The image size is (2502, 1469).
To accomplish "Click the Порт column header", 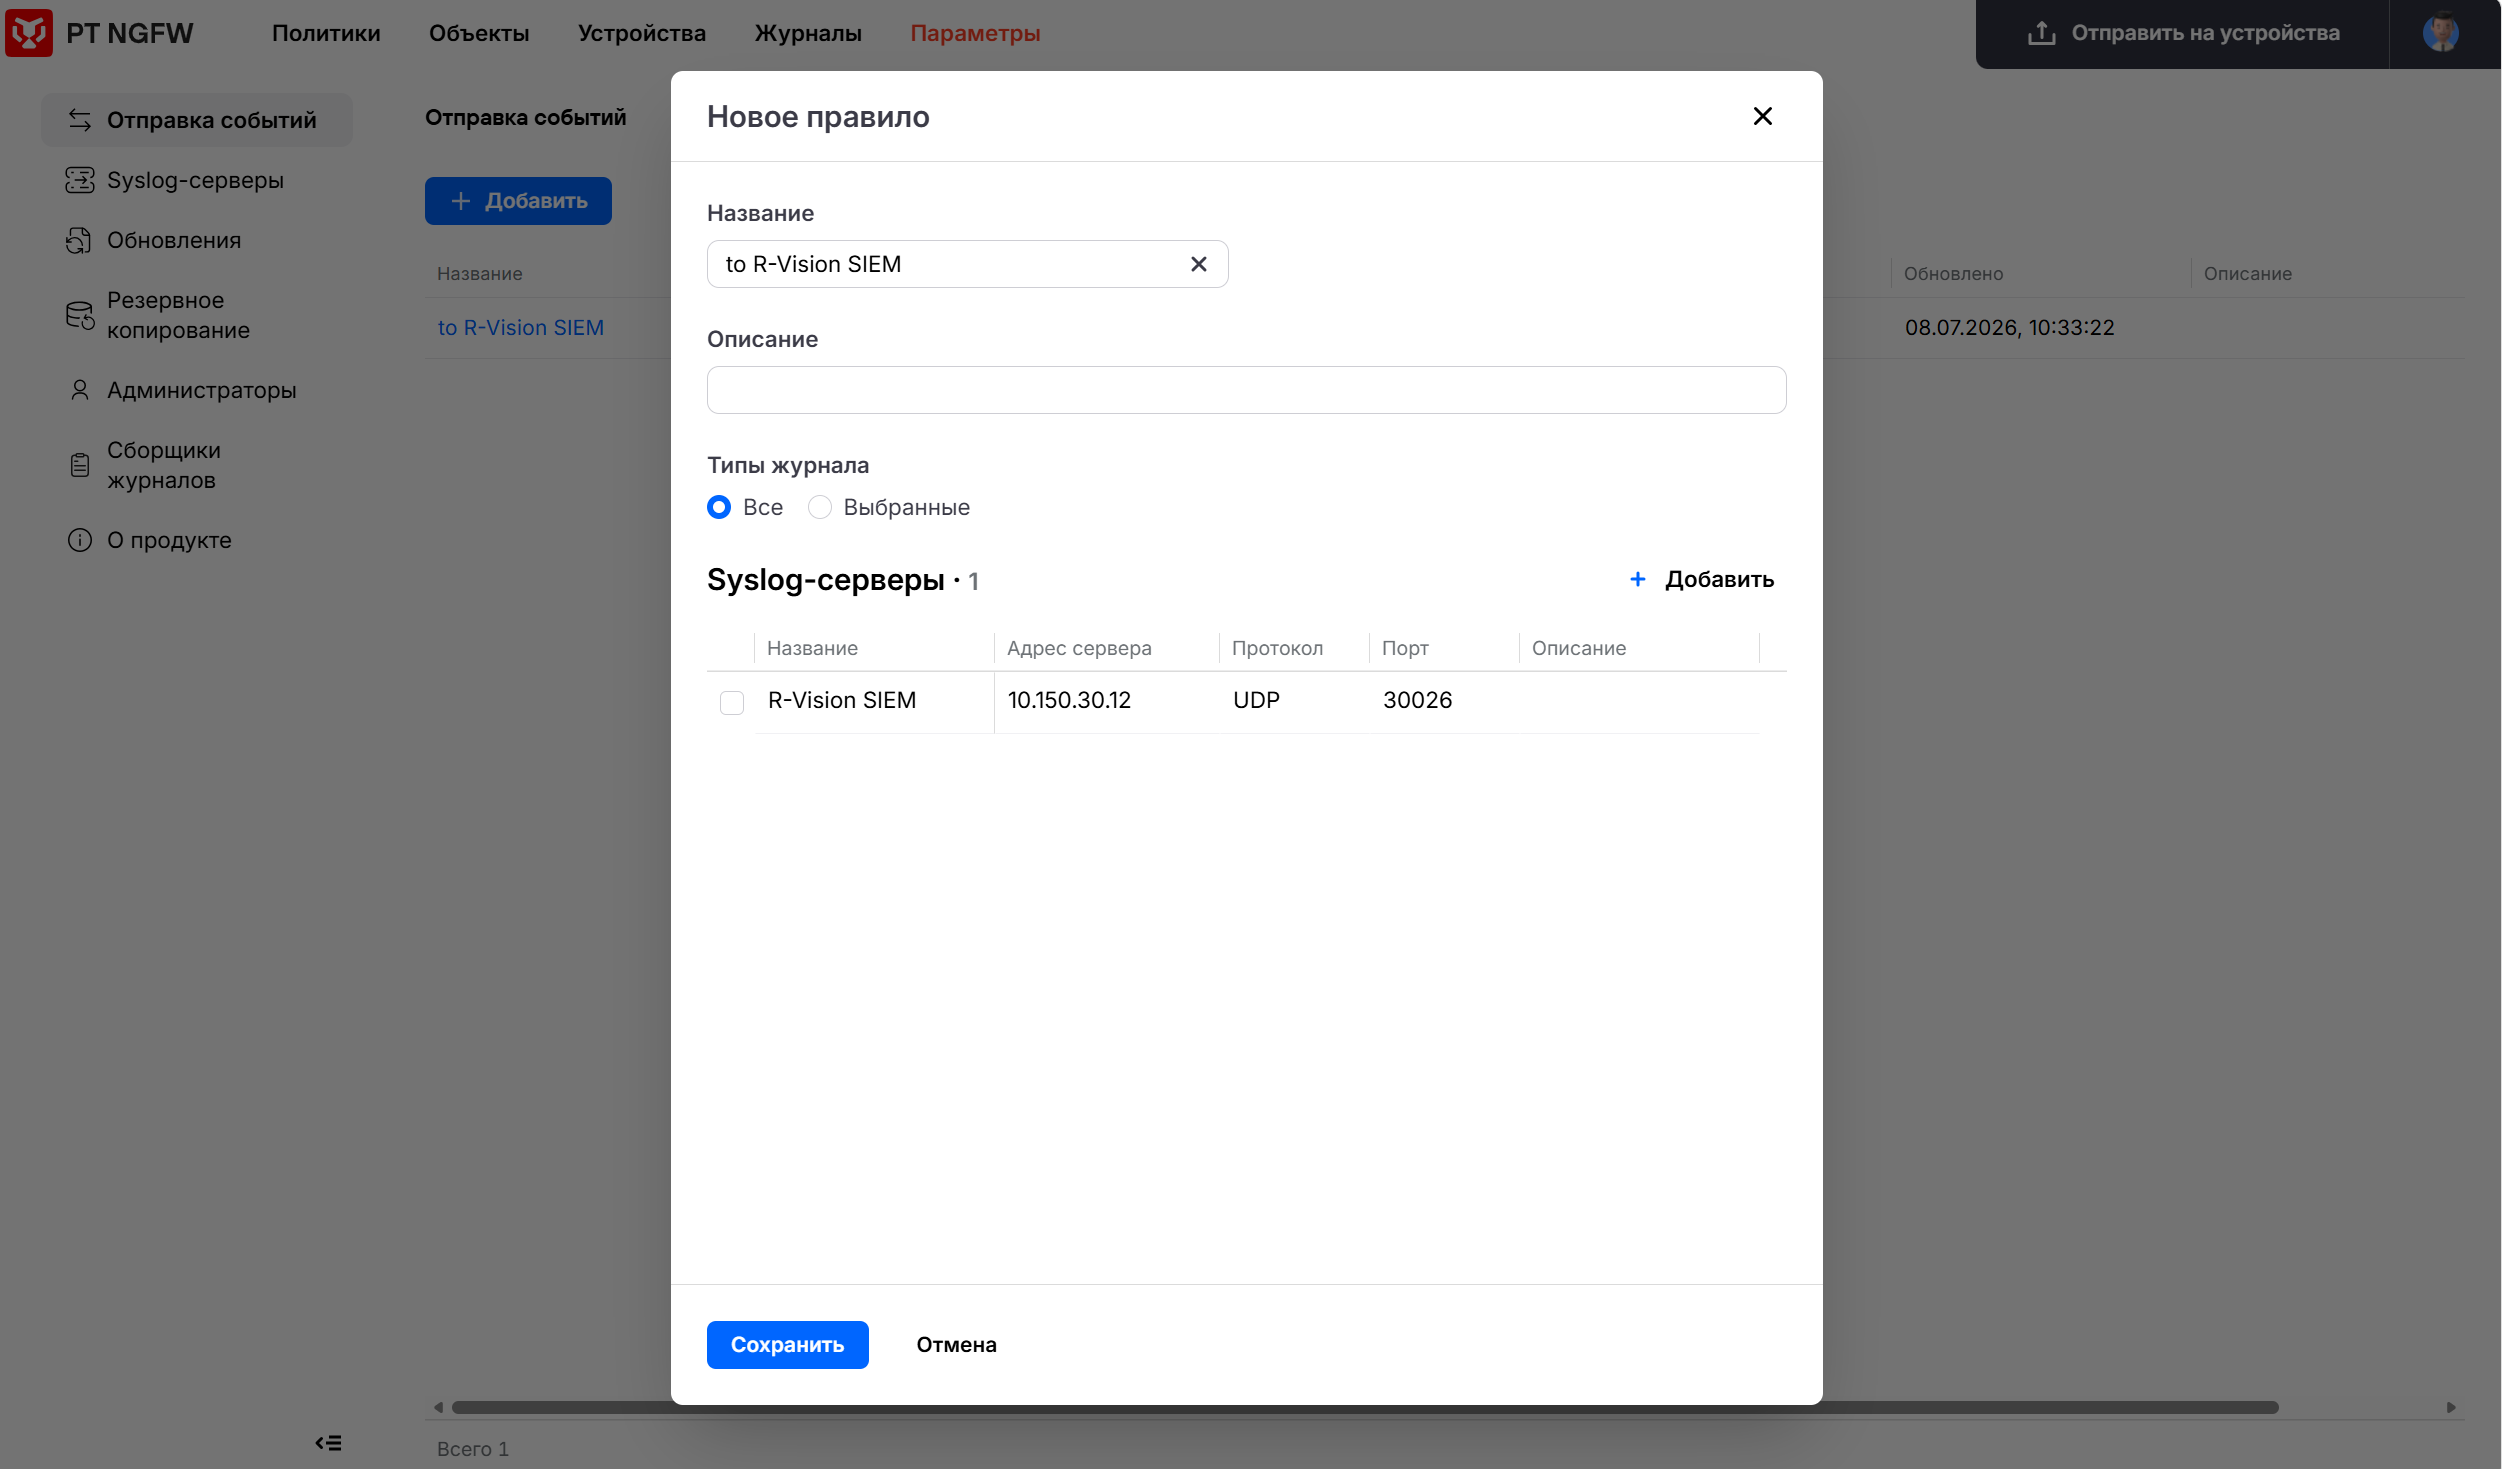I will click(x=1405, y=648).
